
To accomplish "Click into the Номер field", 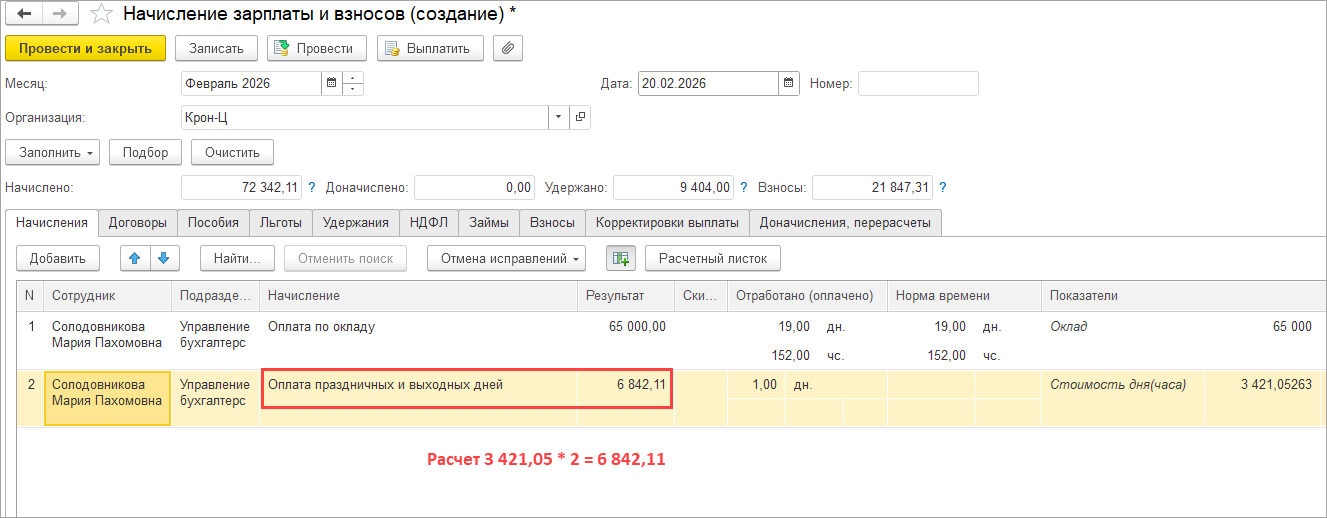I will click(918, 83).
